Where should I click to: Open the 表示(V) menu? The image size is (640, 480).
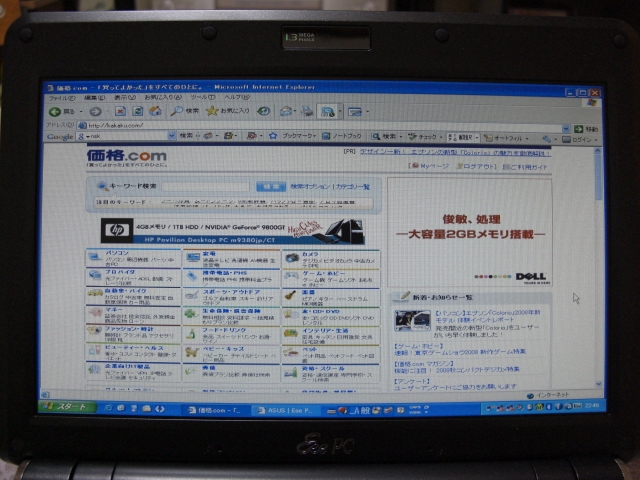coord(124,98)
